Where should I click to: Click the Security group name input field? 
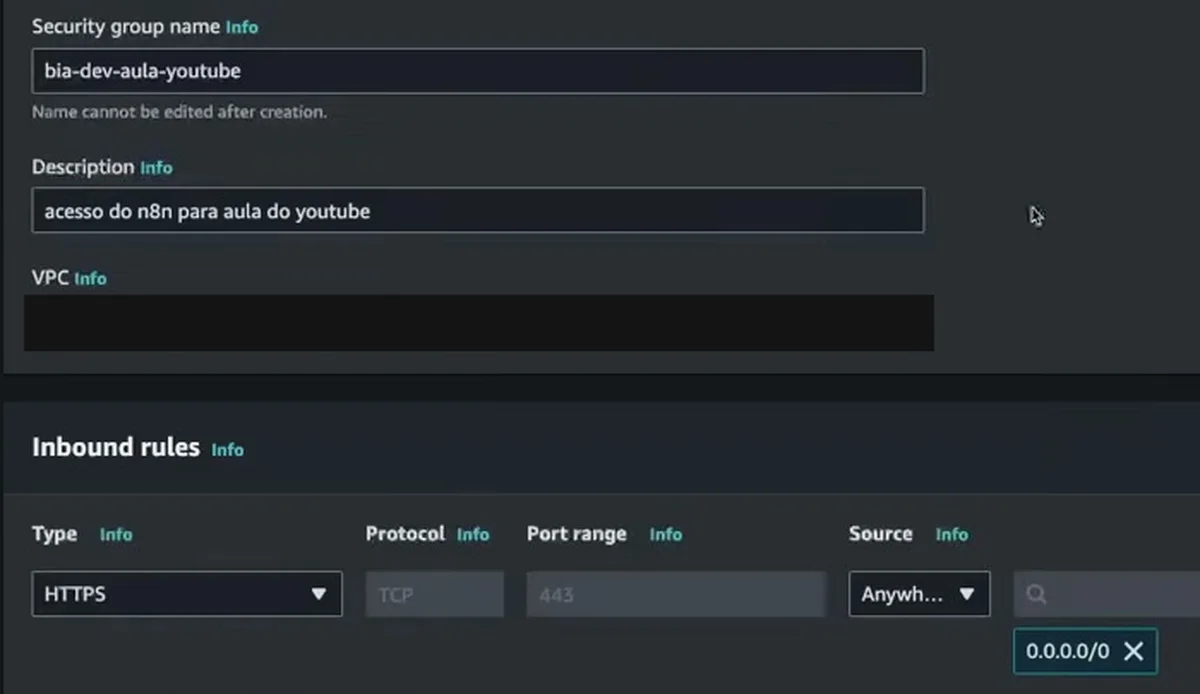pos(478,72)
